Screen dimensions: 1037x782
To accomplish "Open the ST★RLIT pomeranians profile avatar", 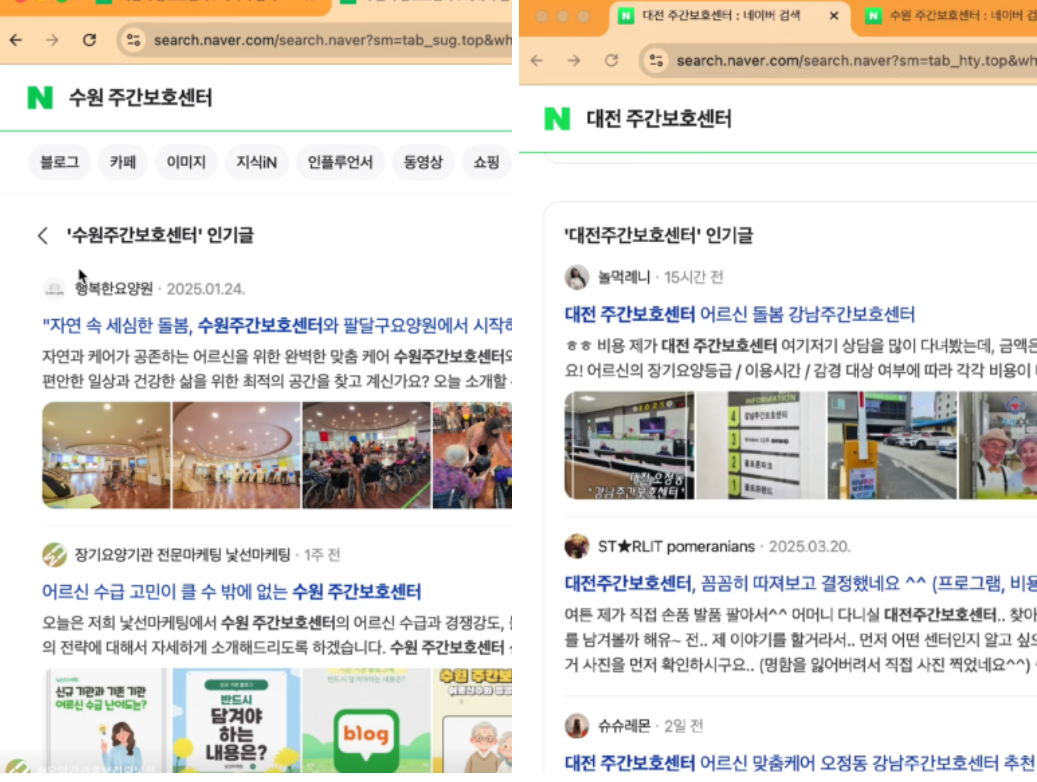I will click(577, 546).
